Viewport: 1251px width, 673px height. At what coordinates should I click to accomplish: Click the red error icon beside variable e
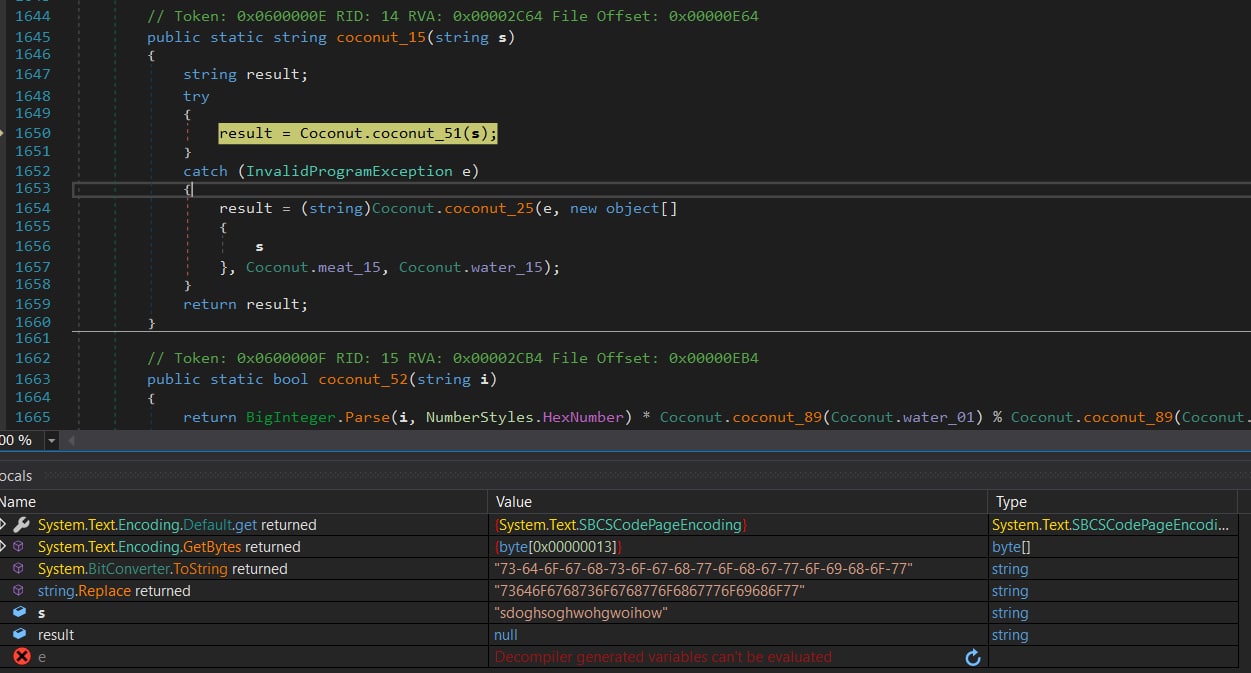coord(21,657)
